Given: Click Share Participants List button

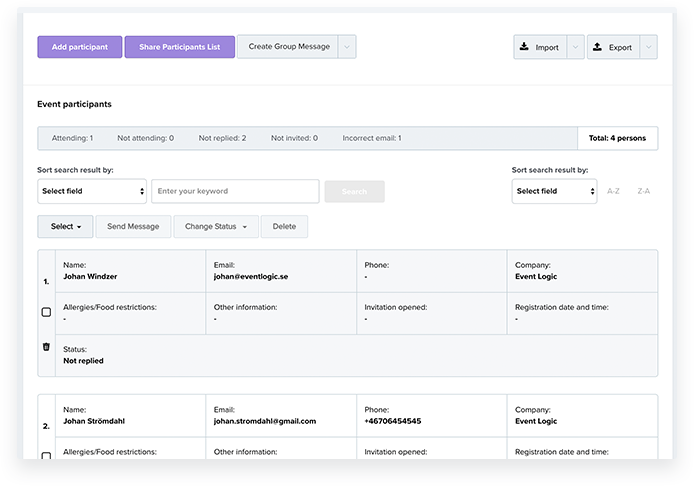Looking at the screenshot, I should click(x=180, y=47).
